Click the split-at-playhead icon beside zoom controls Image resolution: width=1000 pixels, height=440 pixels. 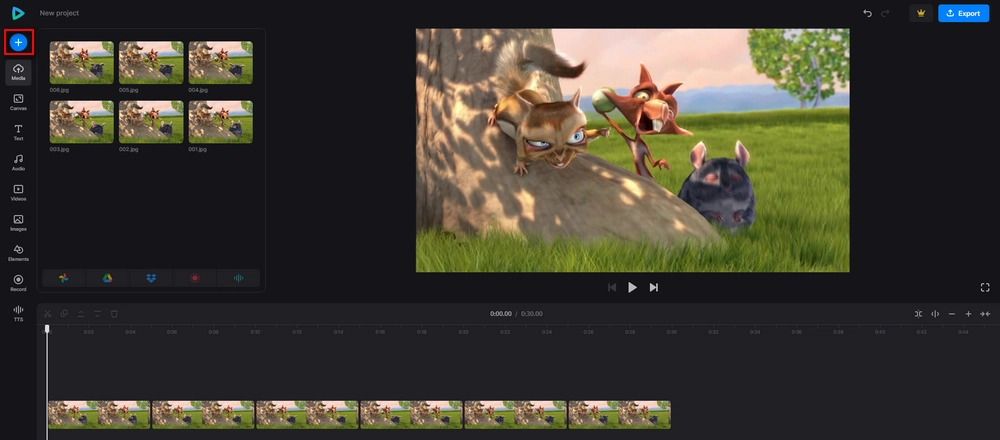coord(935,314)
